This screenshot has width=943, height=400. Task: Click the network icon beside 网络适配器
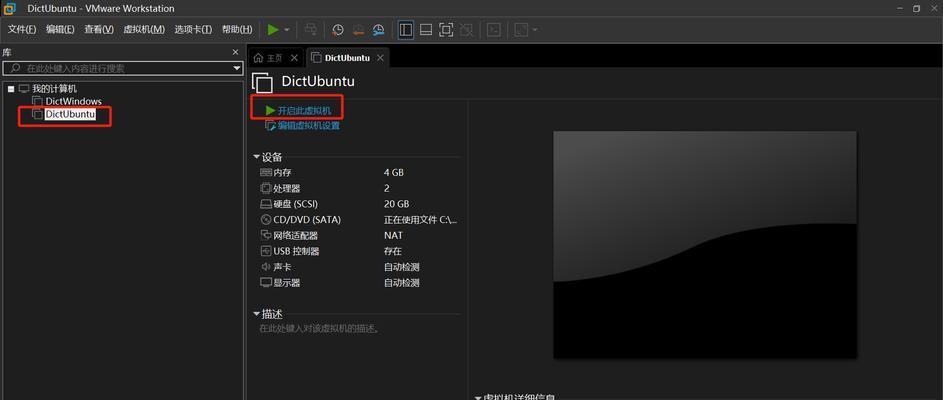(266, 235)
